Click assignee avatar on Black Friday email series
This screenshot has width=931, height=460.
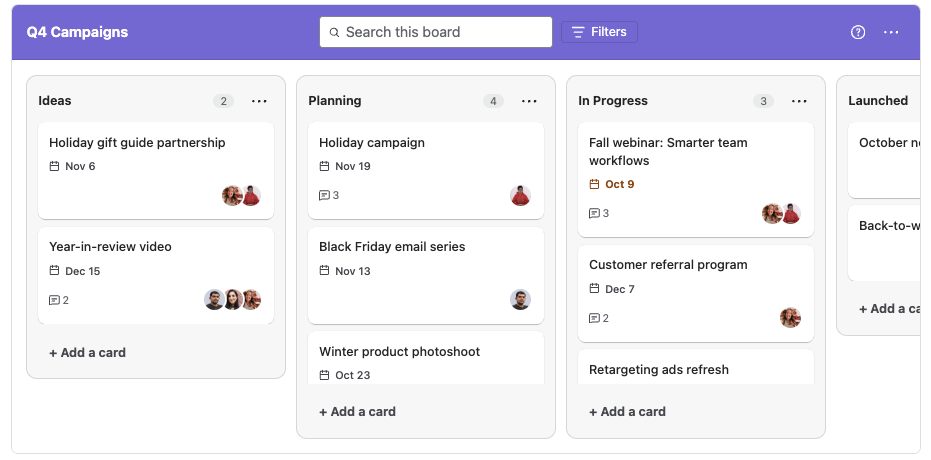(x=520, y=300)
